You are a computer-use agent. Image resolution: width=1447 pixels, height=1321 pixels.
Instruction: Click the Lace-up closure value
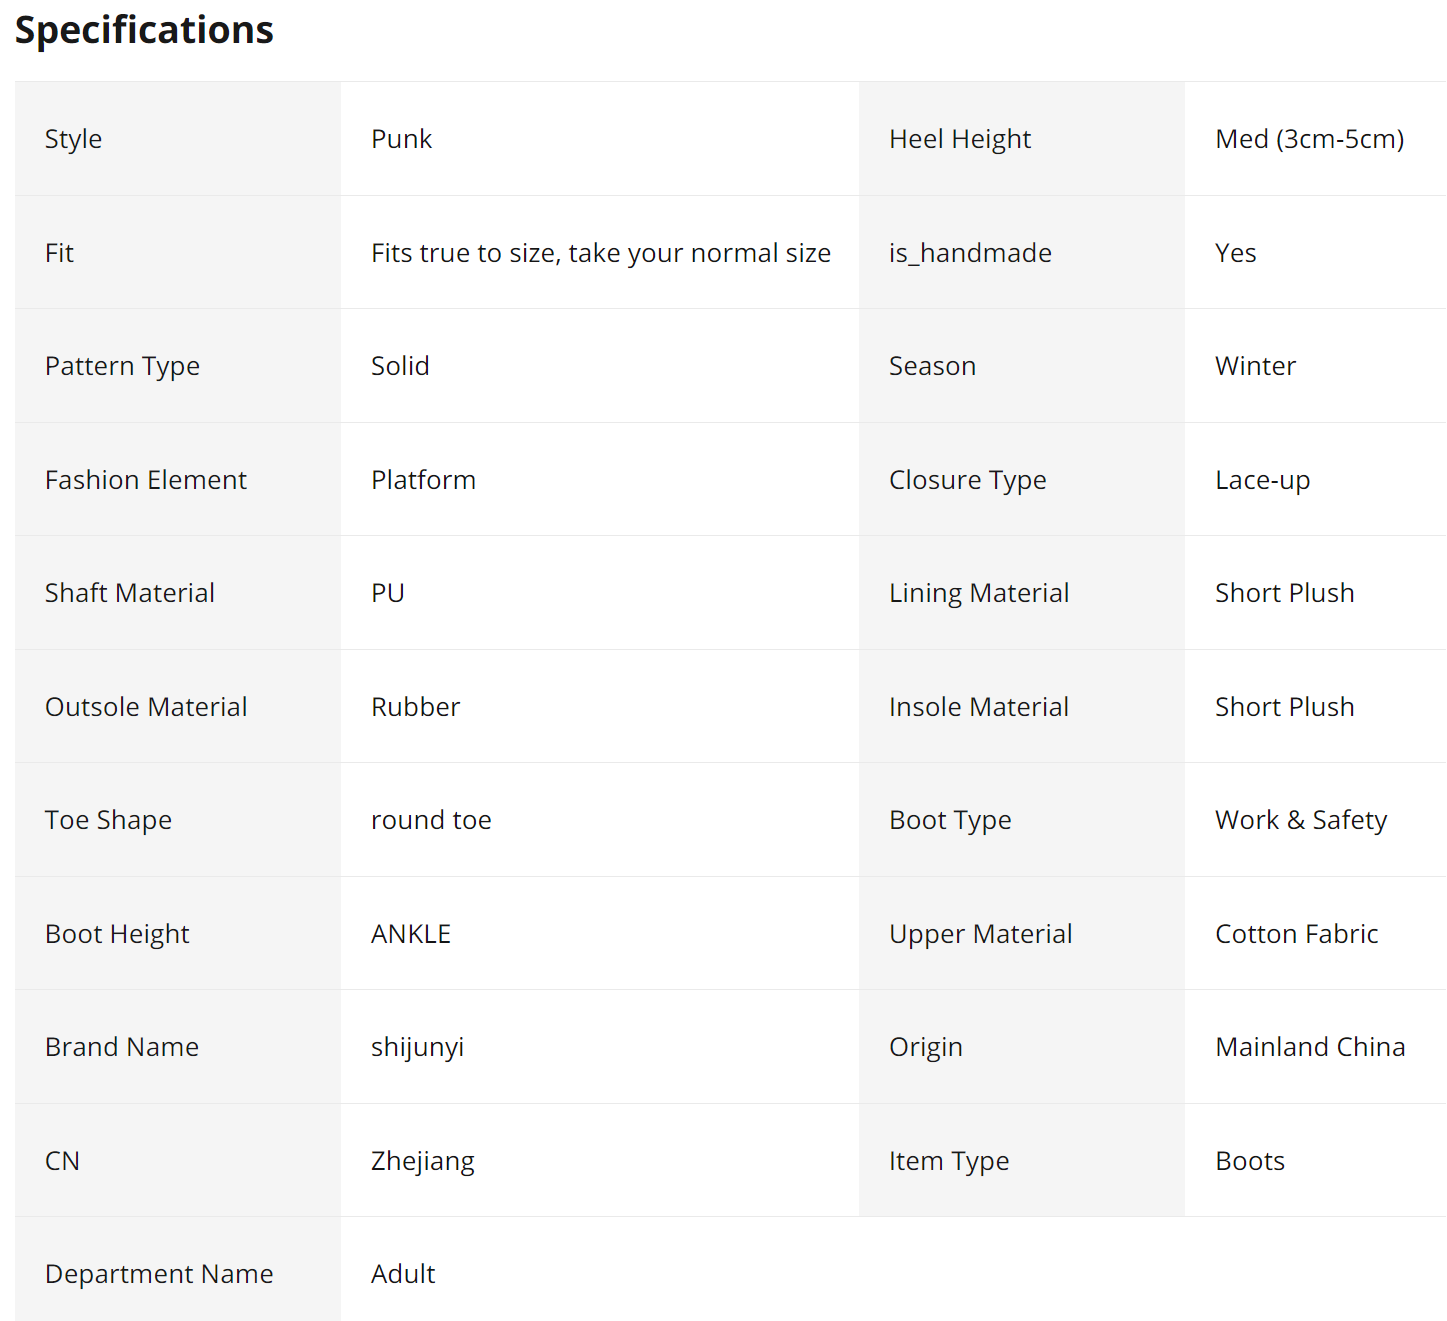[1262, 480]
